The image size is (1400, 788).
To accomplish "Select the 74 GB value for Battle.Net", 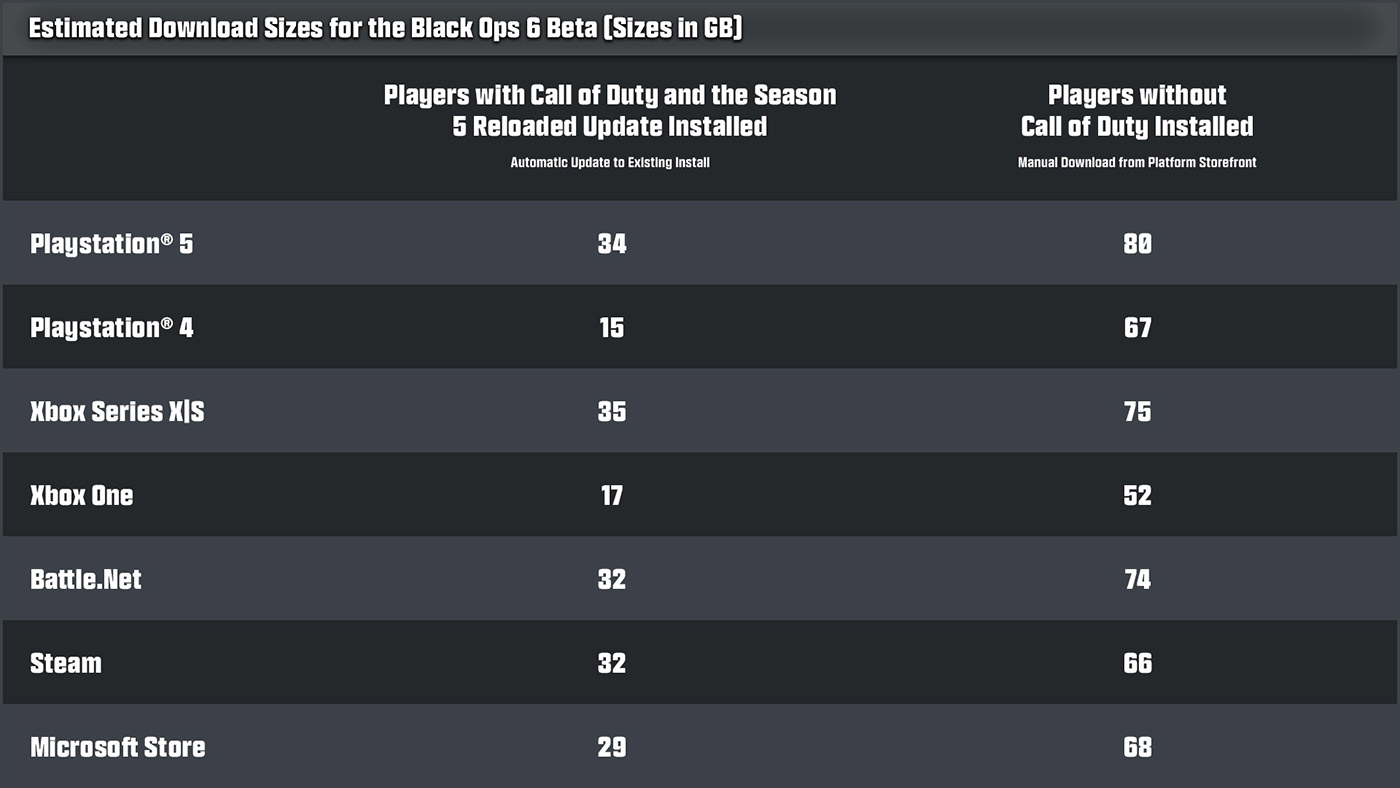I will click(x=1137, y=580).
